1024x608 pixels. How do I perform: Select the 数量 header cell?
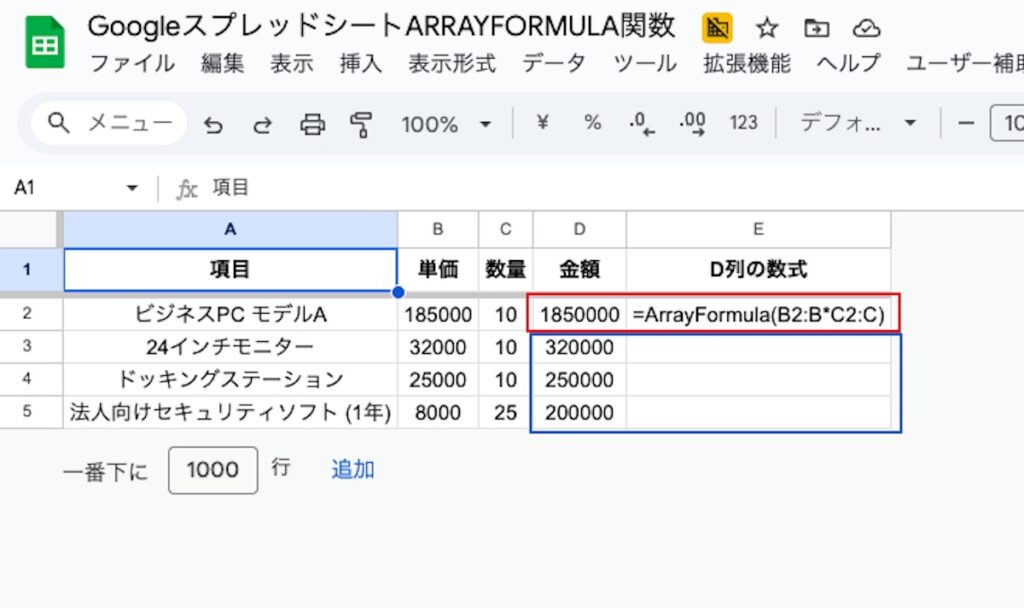coord(505,269)
